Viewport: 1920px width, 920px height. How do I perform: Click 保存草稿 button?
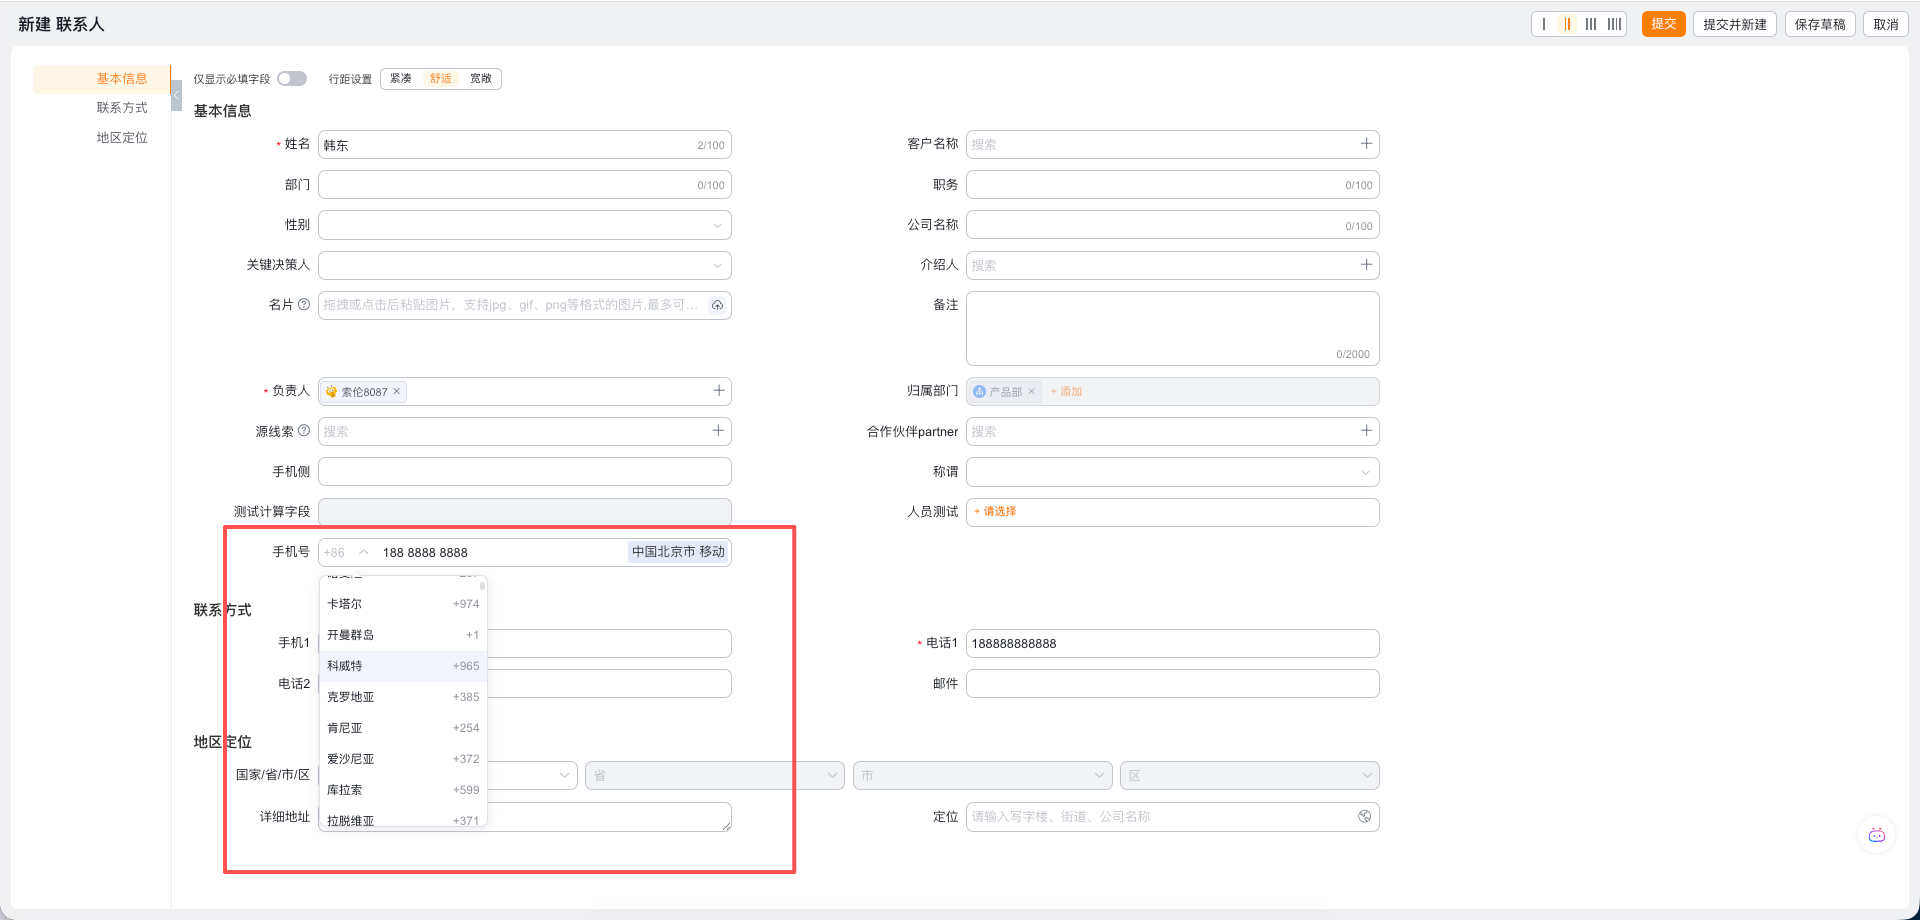1820,24
